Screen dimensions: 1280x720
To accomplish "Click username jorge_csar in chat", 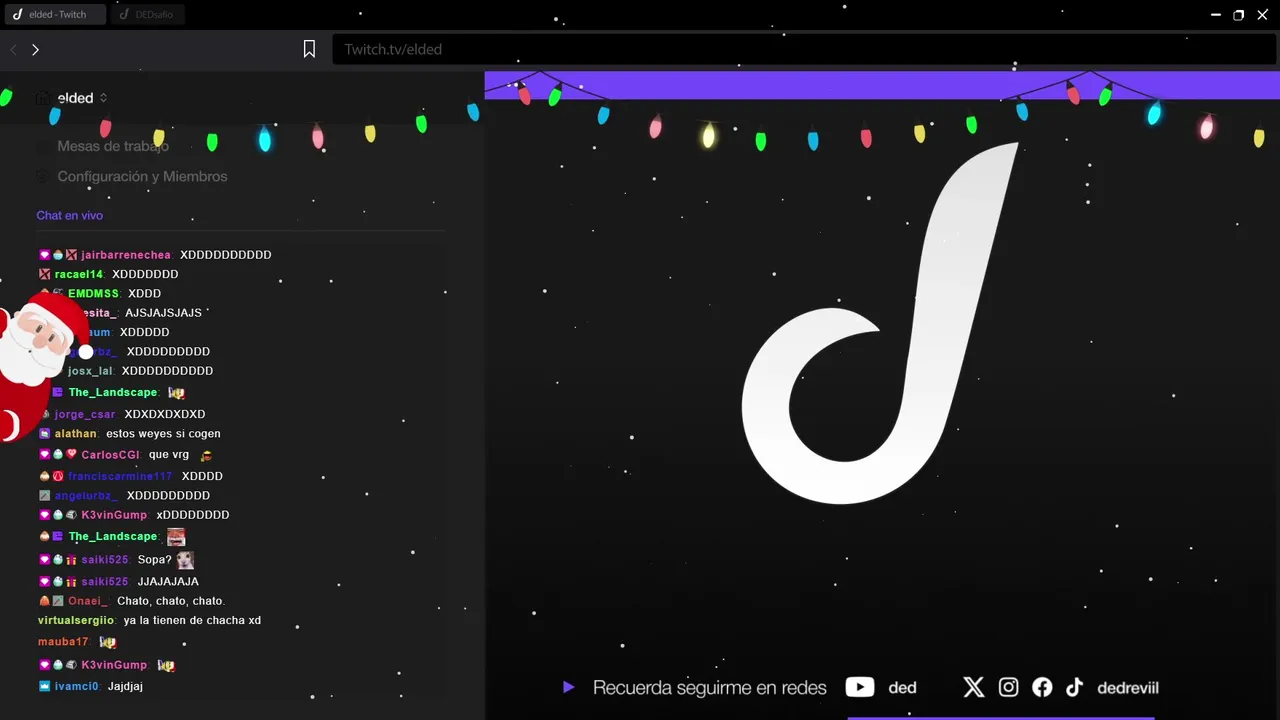I will click(x=85, y=414).
